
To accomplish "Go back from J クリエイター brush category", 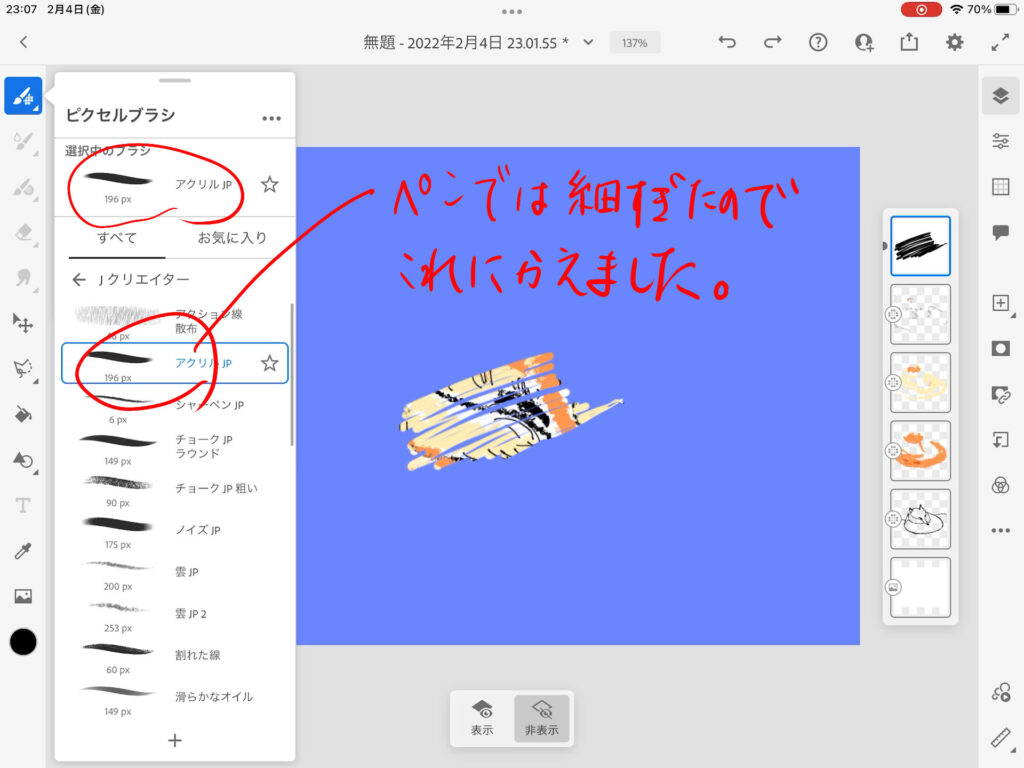I will click(79, 279).
